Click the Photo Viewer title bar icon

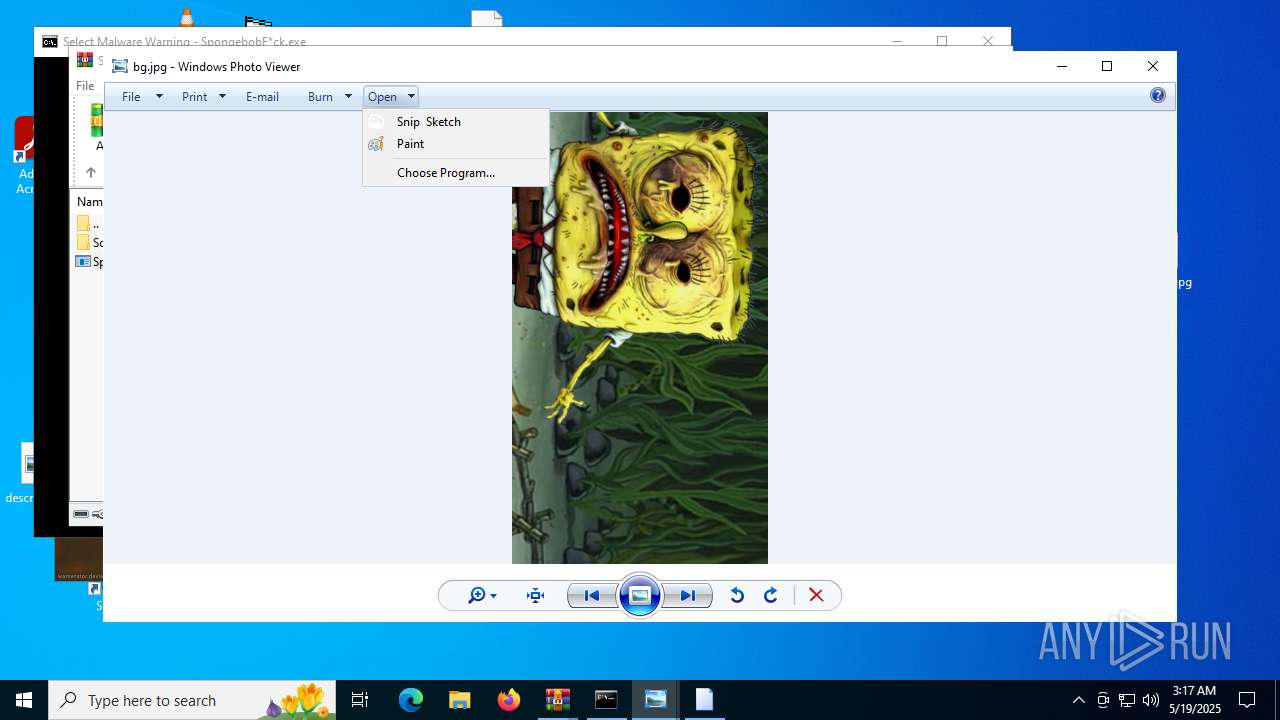point(120,67)
